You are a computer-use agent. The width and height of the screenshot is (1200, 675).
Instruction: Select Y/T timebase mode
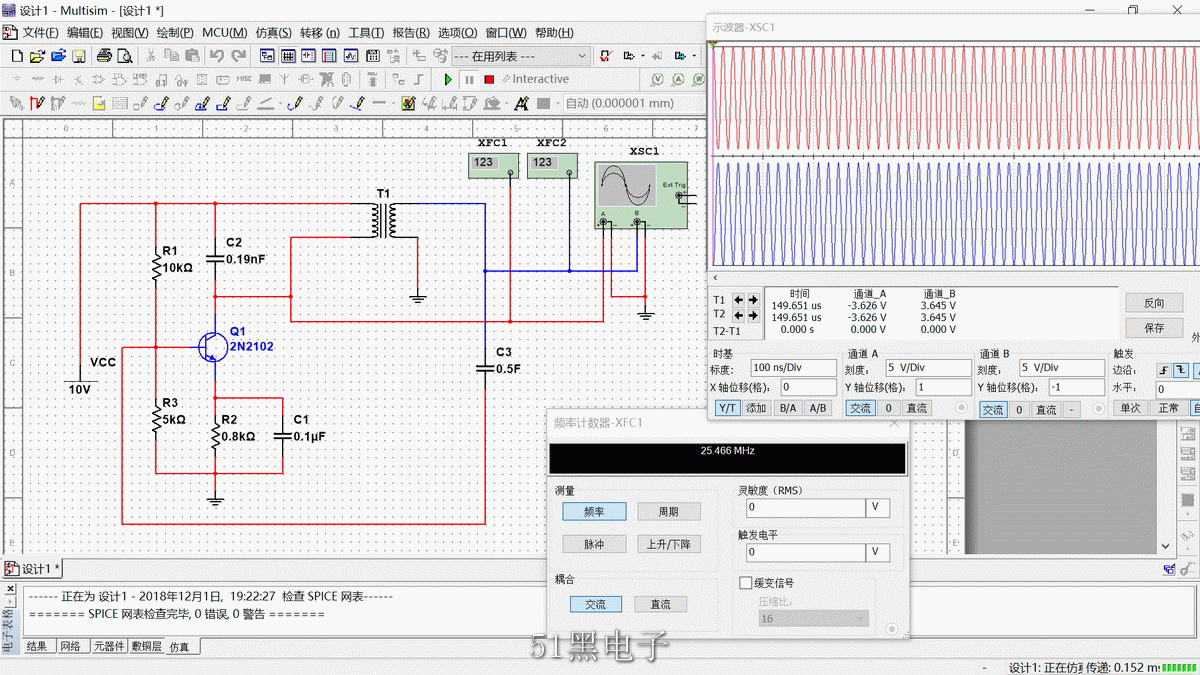coord(727,408)
